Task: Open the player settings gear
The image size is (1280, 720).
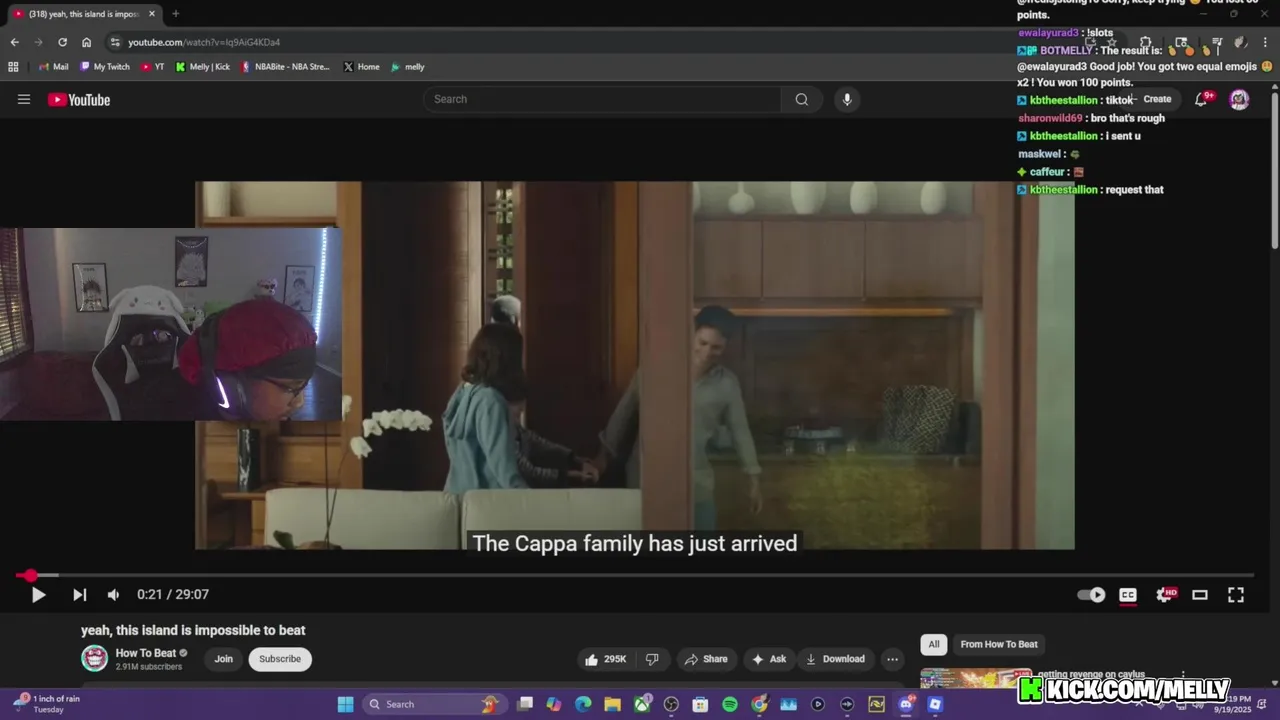Action: point(1165,595)
